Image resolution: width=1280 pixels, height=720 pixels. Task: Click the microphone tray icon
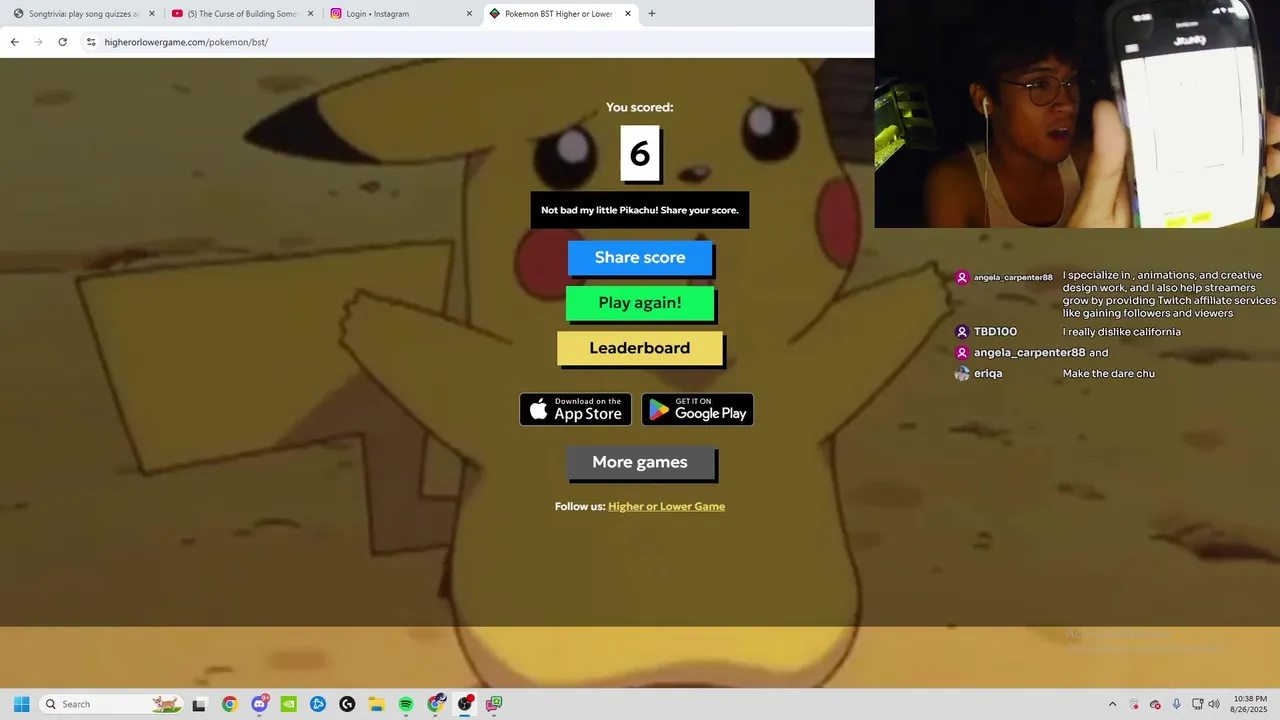1176,704
